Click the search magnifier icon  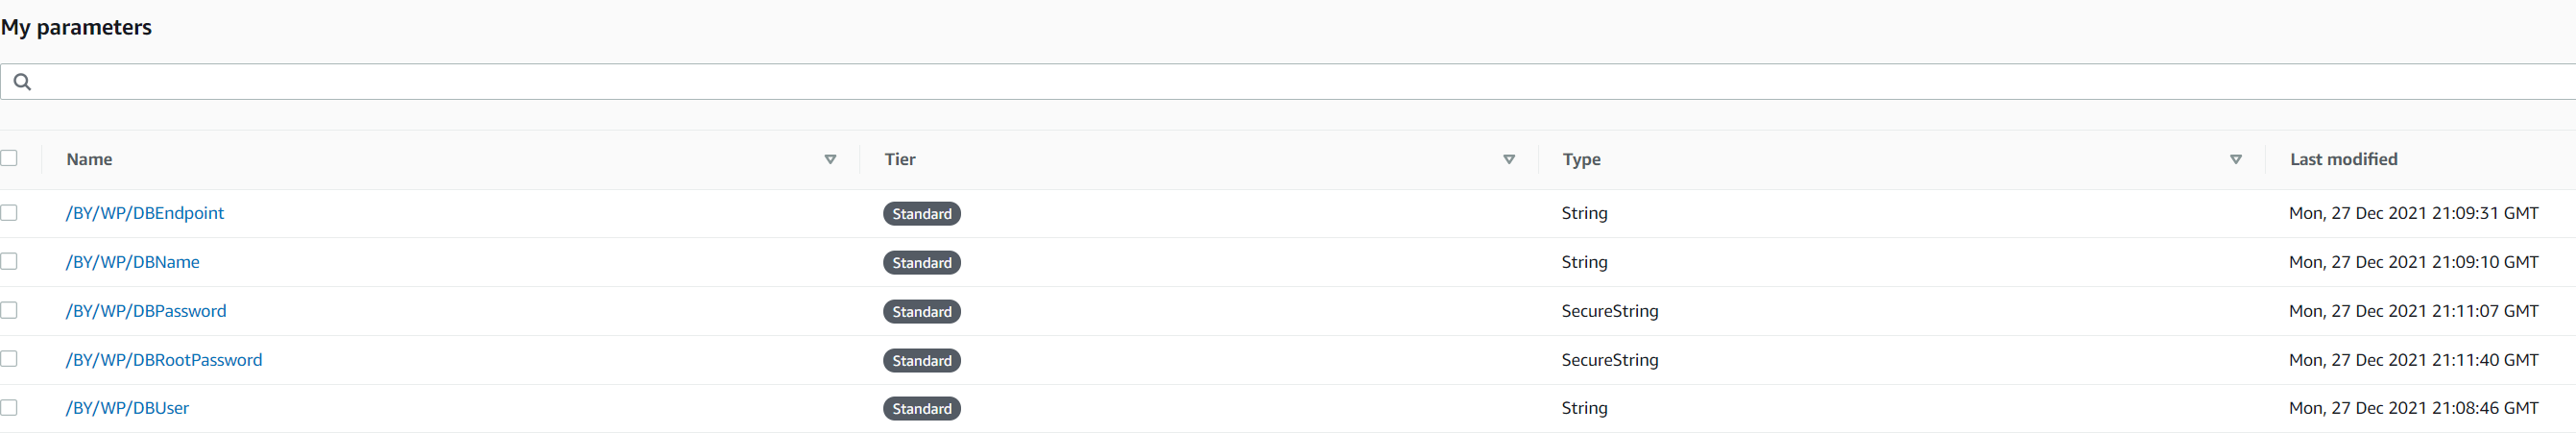tap(22, 82)
